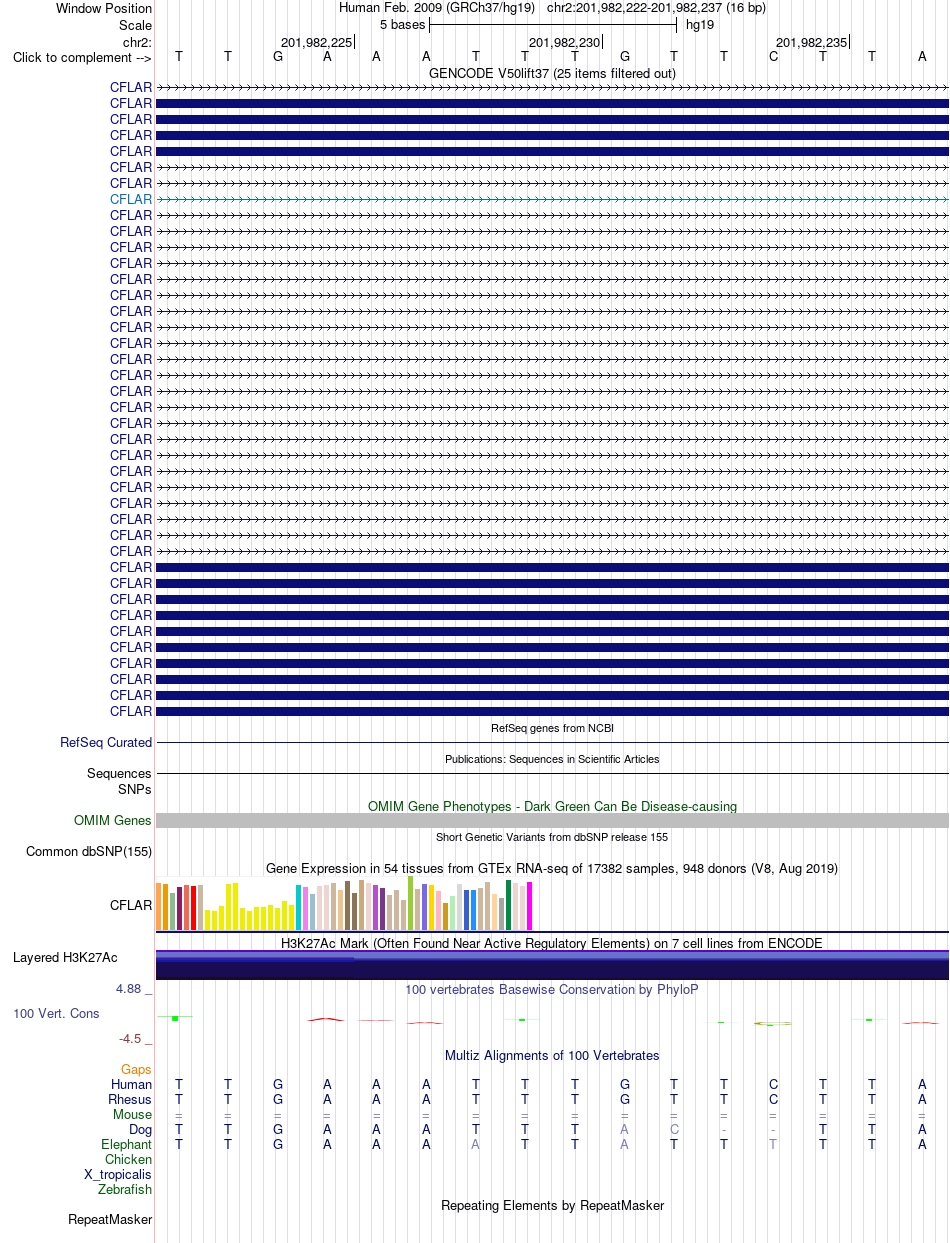Click the gray C base in the Dog row
This screenshot has width=950, height=1243.
click(674, 1130)
